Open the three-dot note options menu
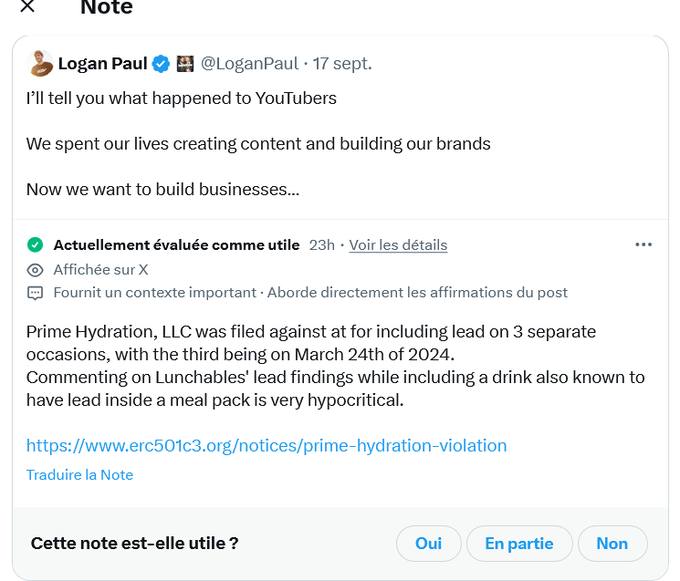 point(644,245)
